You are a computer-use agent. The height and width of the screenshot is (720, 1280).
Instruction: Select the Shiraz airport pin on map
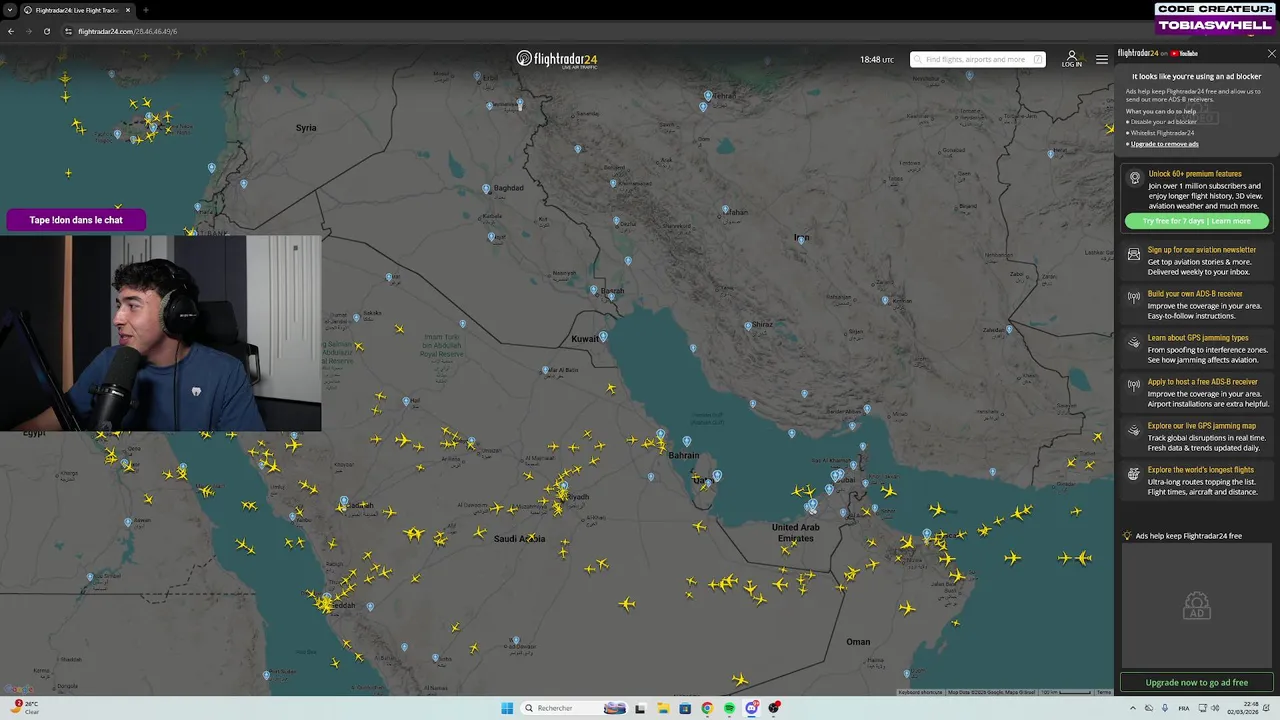[x=747, y=325]
